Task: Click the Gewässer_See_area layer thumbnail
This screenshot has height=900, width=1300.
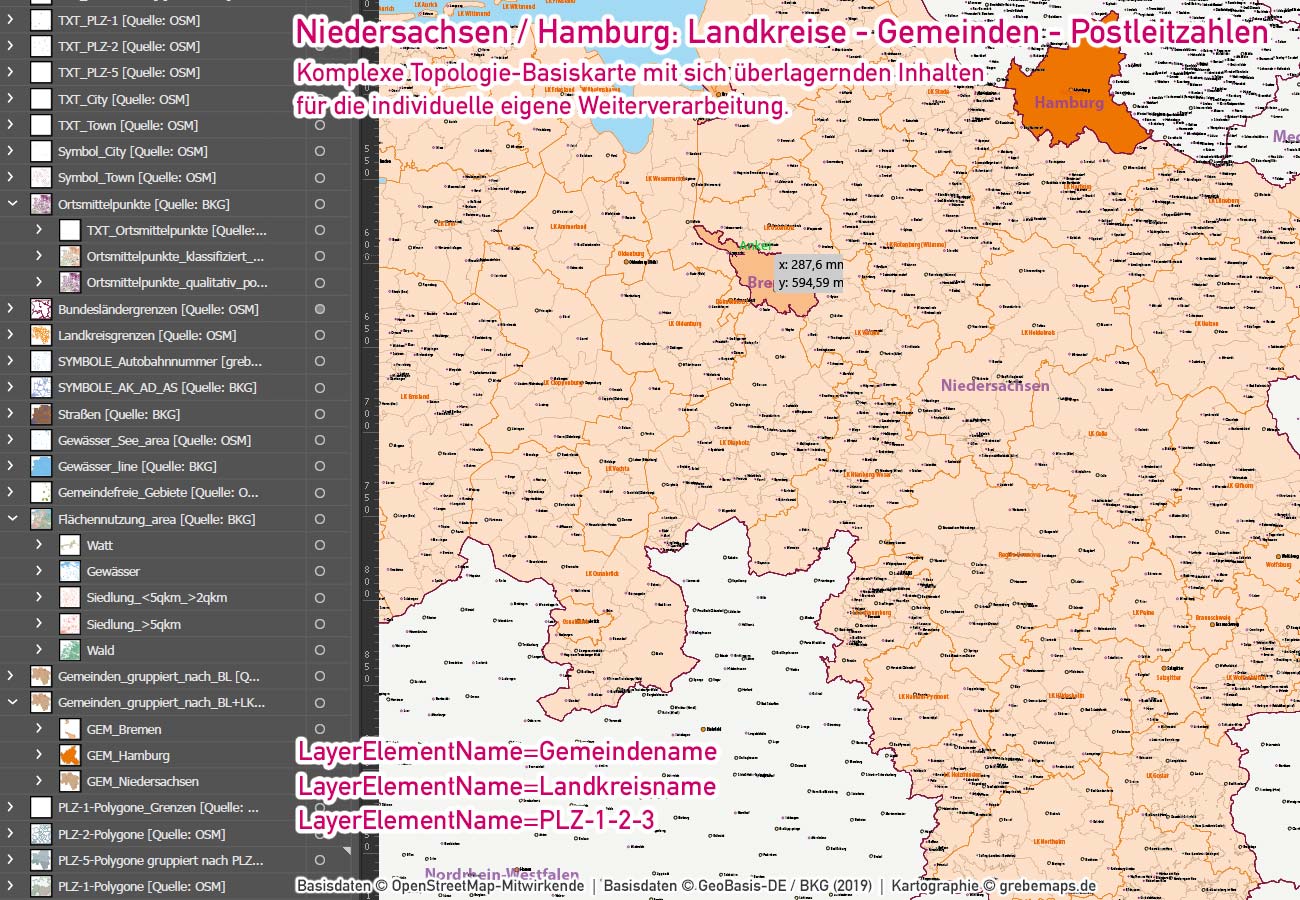Action: tap(41, 439)
